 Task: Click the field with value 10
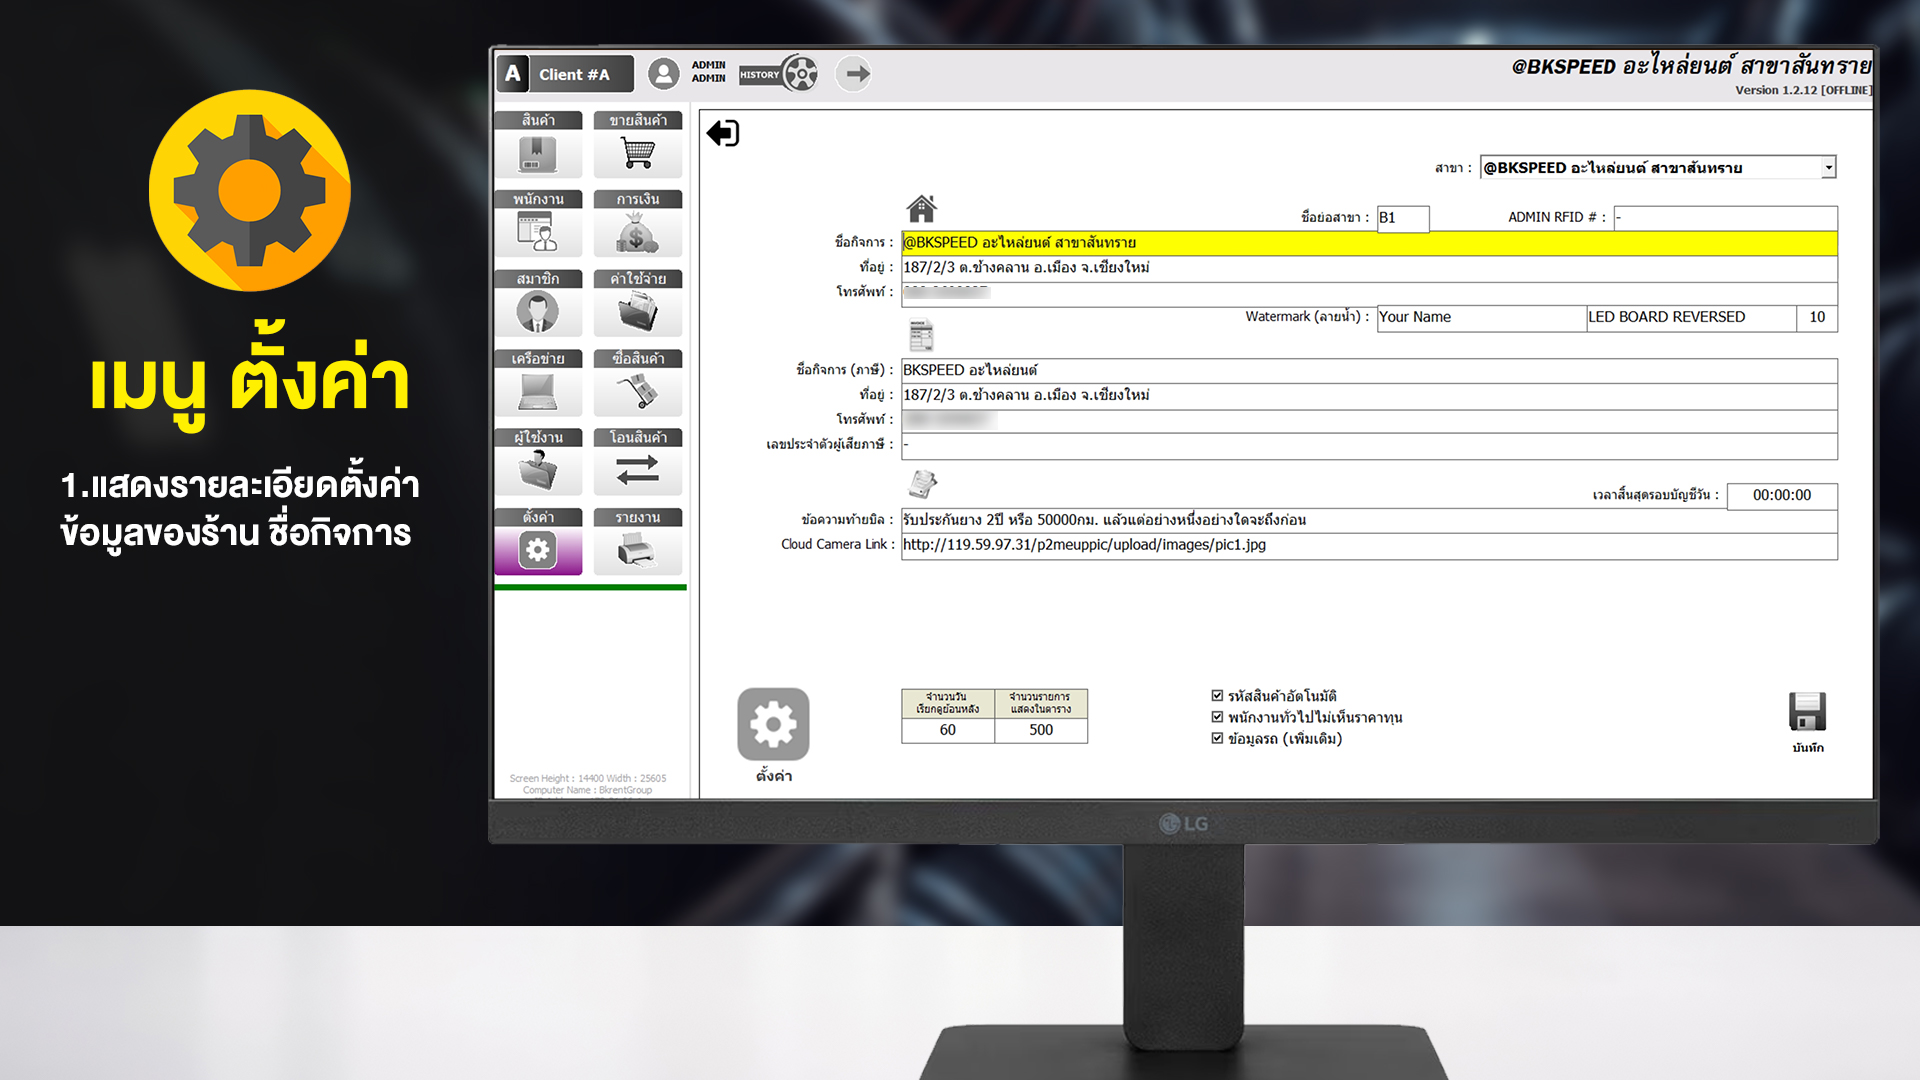(x=1817, y=318)
